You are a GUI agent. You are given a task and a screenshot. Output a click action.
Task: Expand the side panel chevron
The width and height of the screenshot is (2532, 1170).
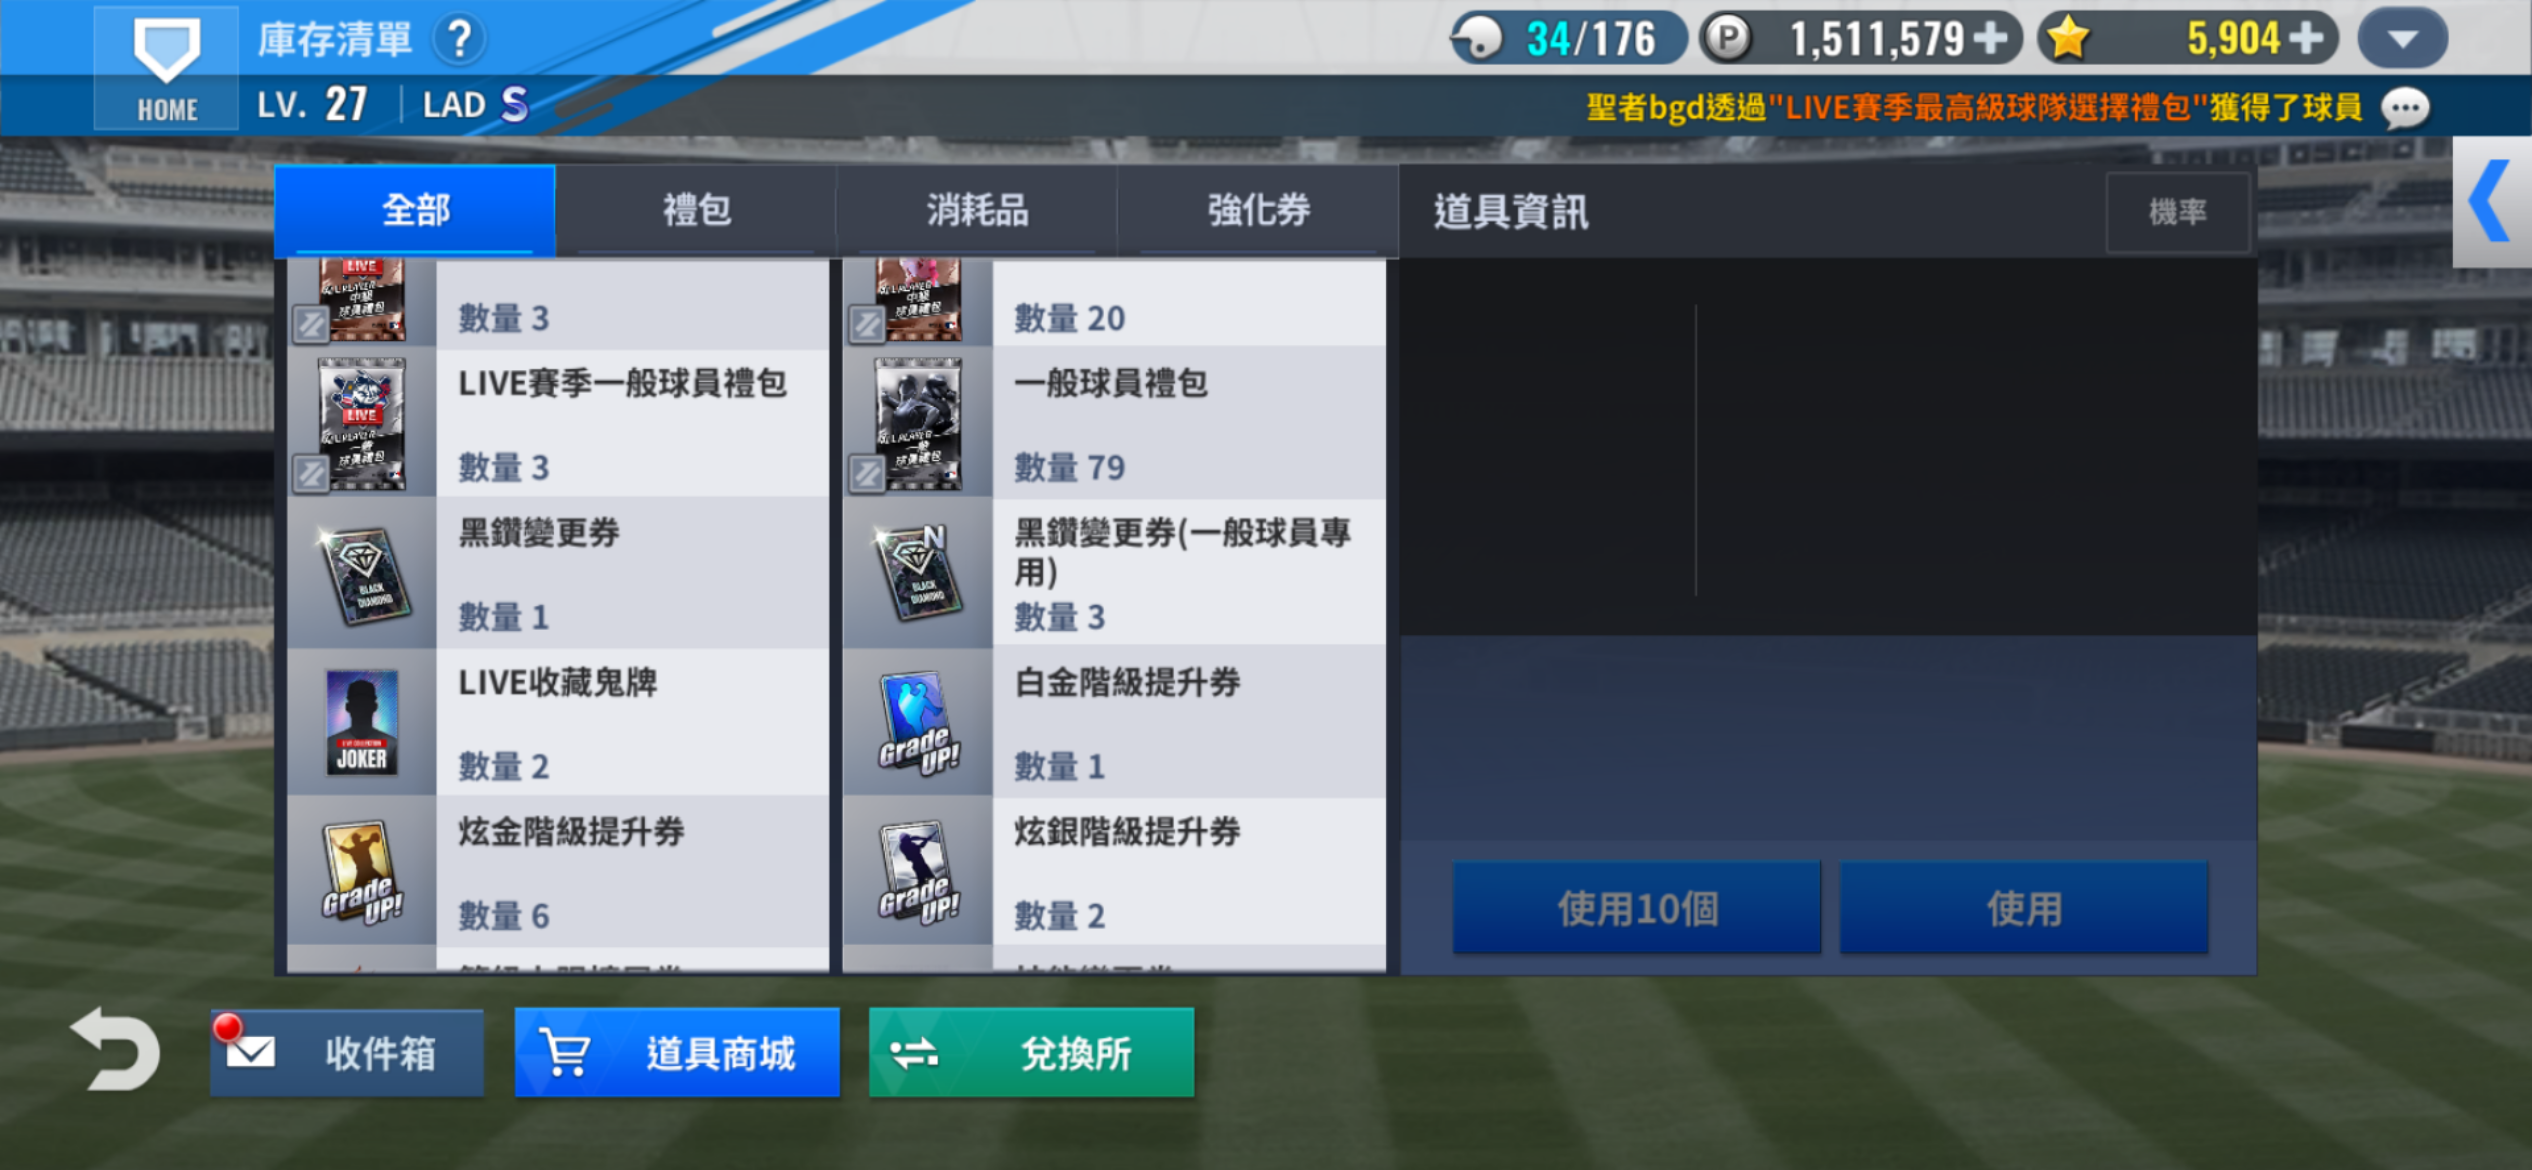2491,201
